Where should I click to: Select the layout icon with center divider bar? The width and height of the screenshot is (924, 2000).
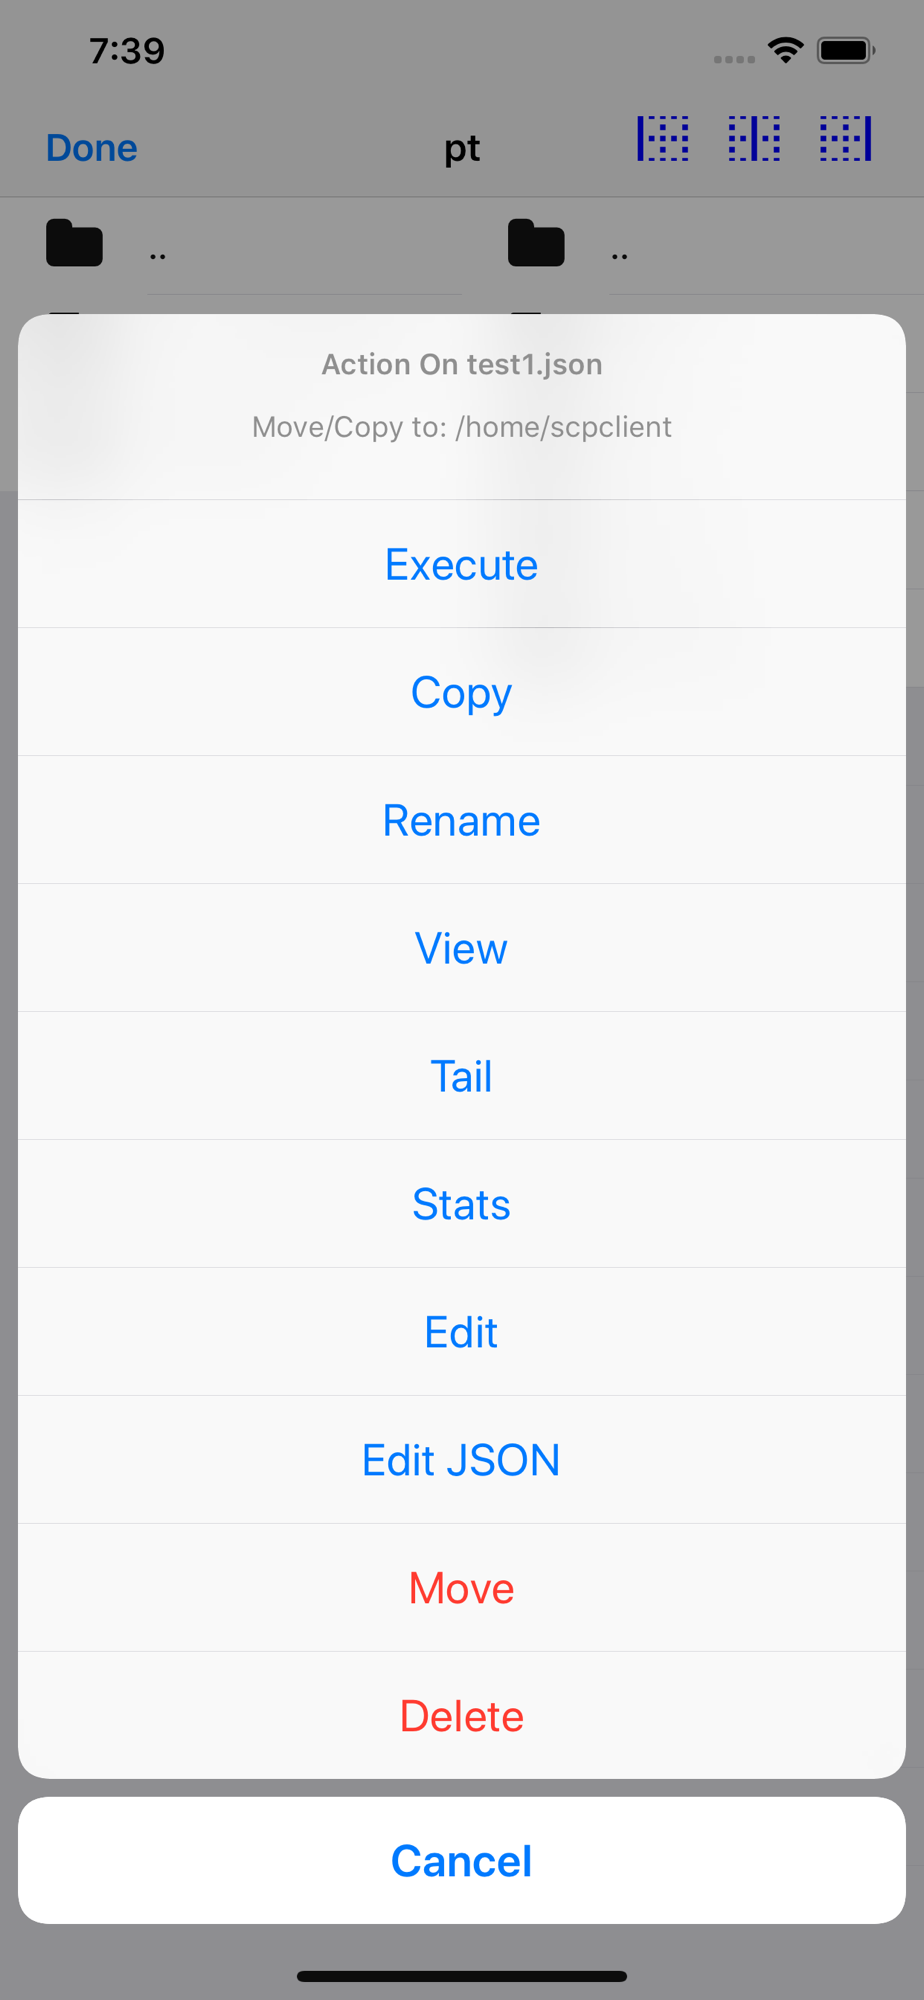(754, 138)
